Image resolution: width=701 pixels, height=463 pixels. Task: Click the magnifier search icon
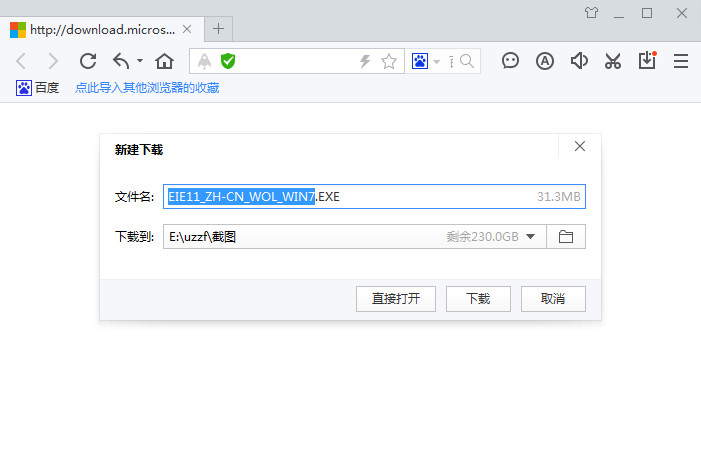pos(467,61)
